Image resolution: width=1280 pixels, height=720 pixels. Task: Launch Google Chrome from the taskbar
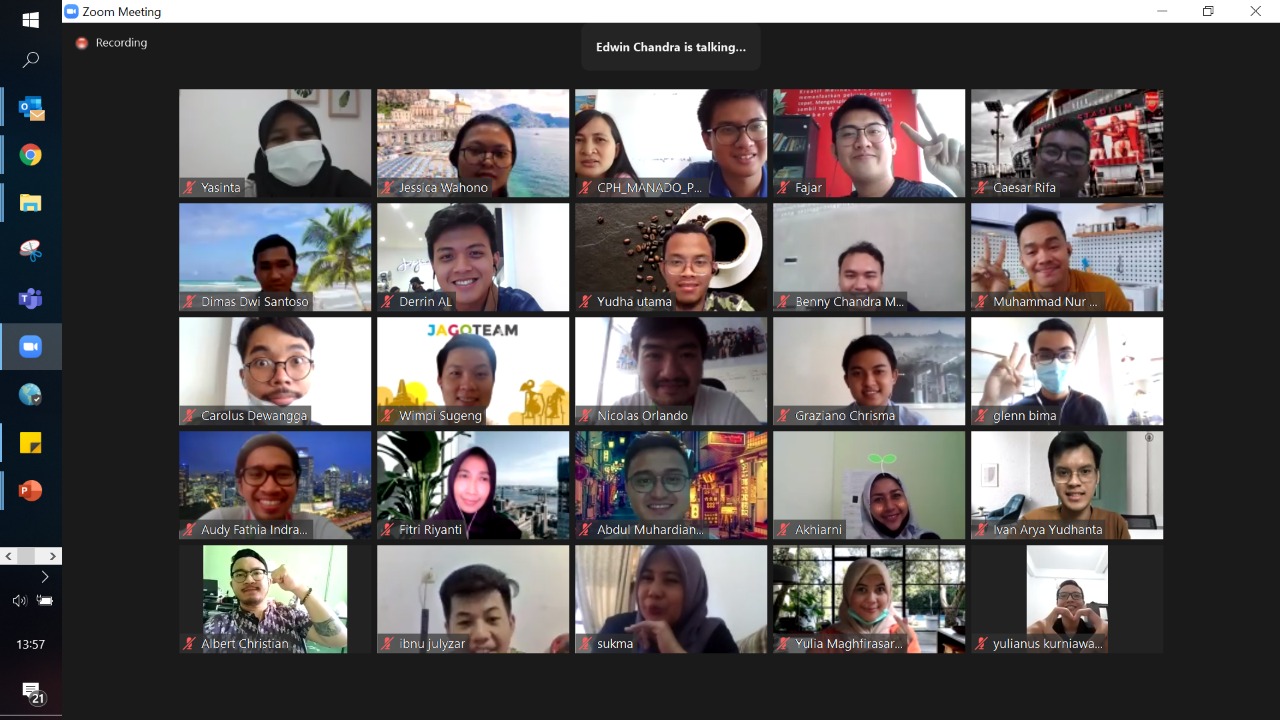(31, 155)
